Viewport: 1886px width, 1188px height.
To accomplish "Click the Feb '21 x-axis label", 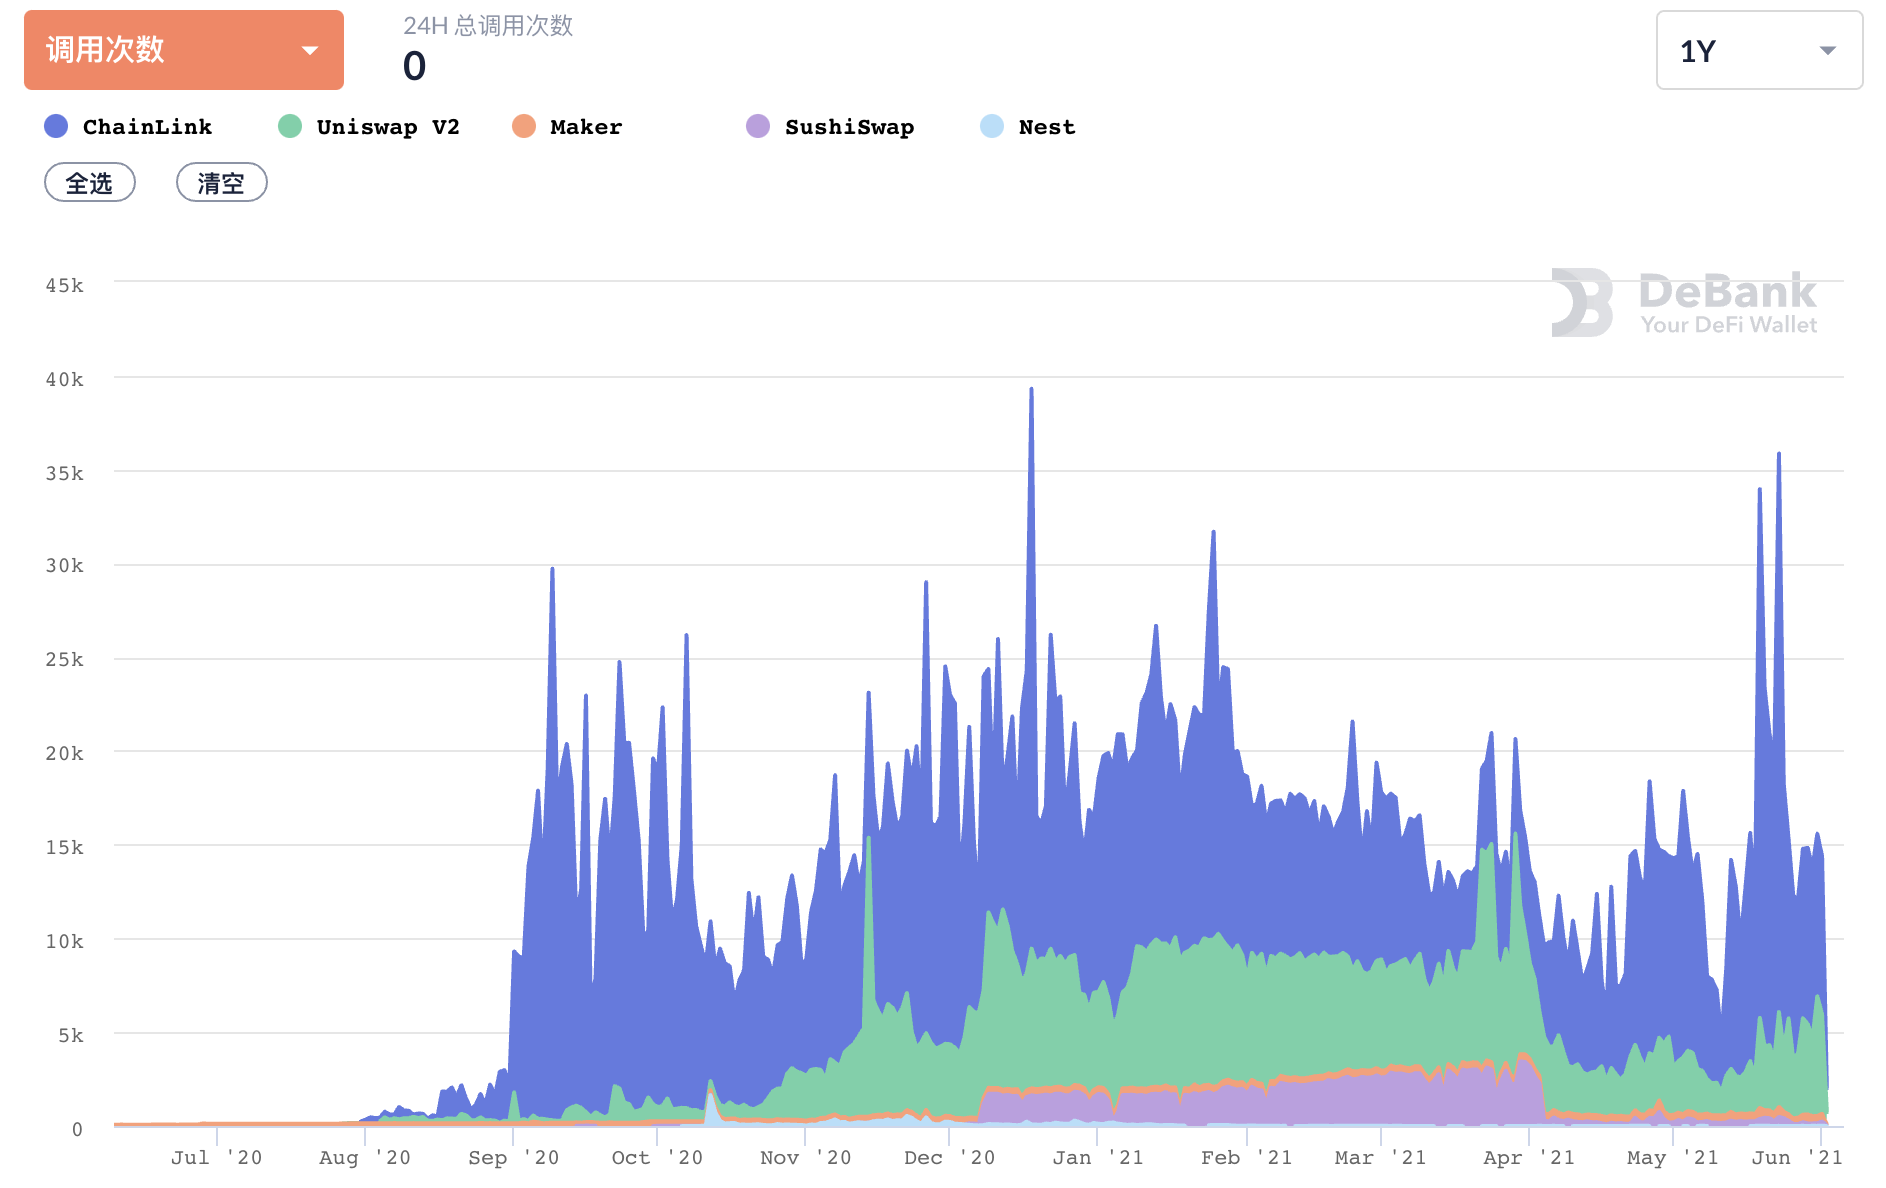I will (x=1247, y=1158).
